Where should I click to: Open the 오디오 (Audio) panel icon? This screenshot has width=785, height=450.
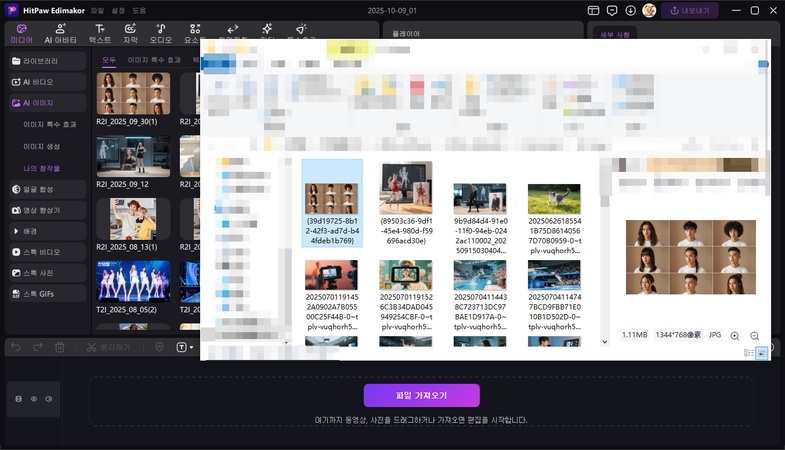click(161, 33)
